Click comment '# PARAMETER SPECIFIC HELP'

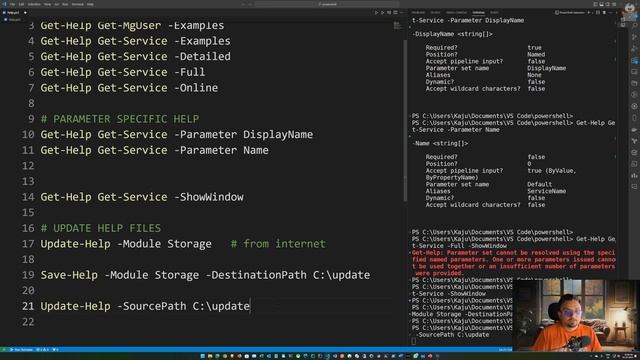120,119
